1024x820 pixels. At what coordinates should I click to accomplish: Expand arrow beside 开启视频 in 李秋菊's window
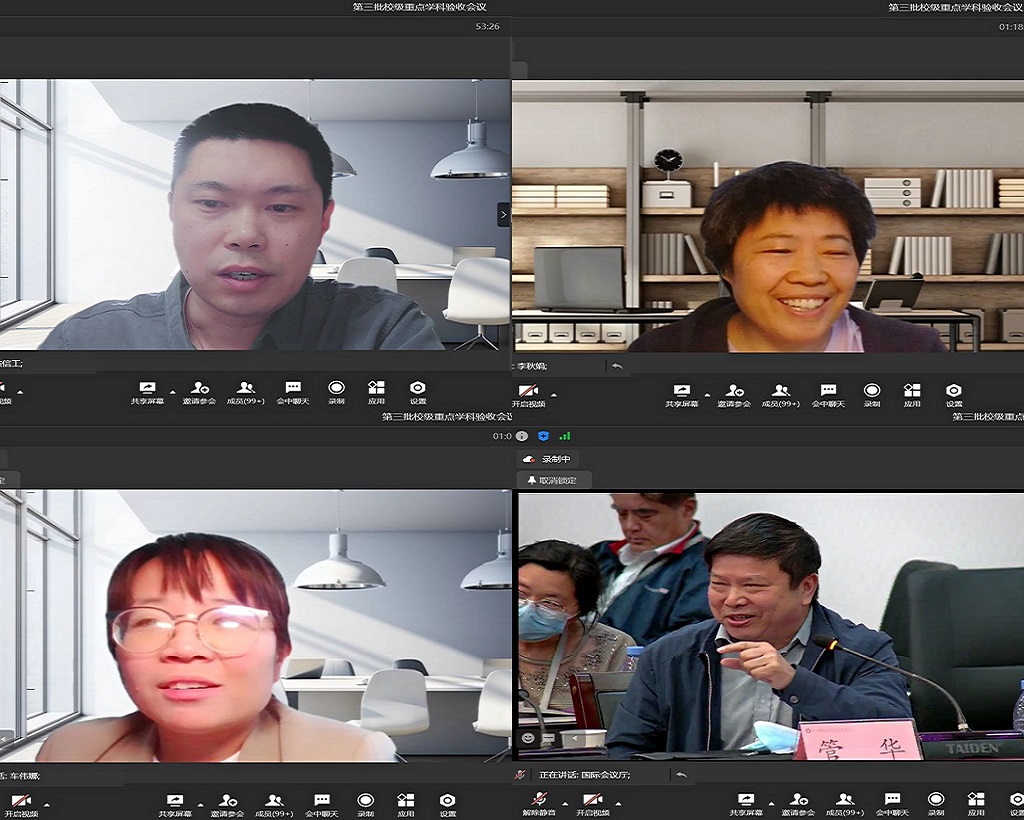tap(554, 395)
